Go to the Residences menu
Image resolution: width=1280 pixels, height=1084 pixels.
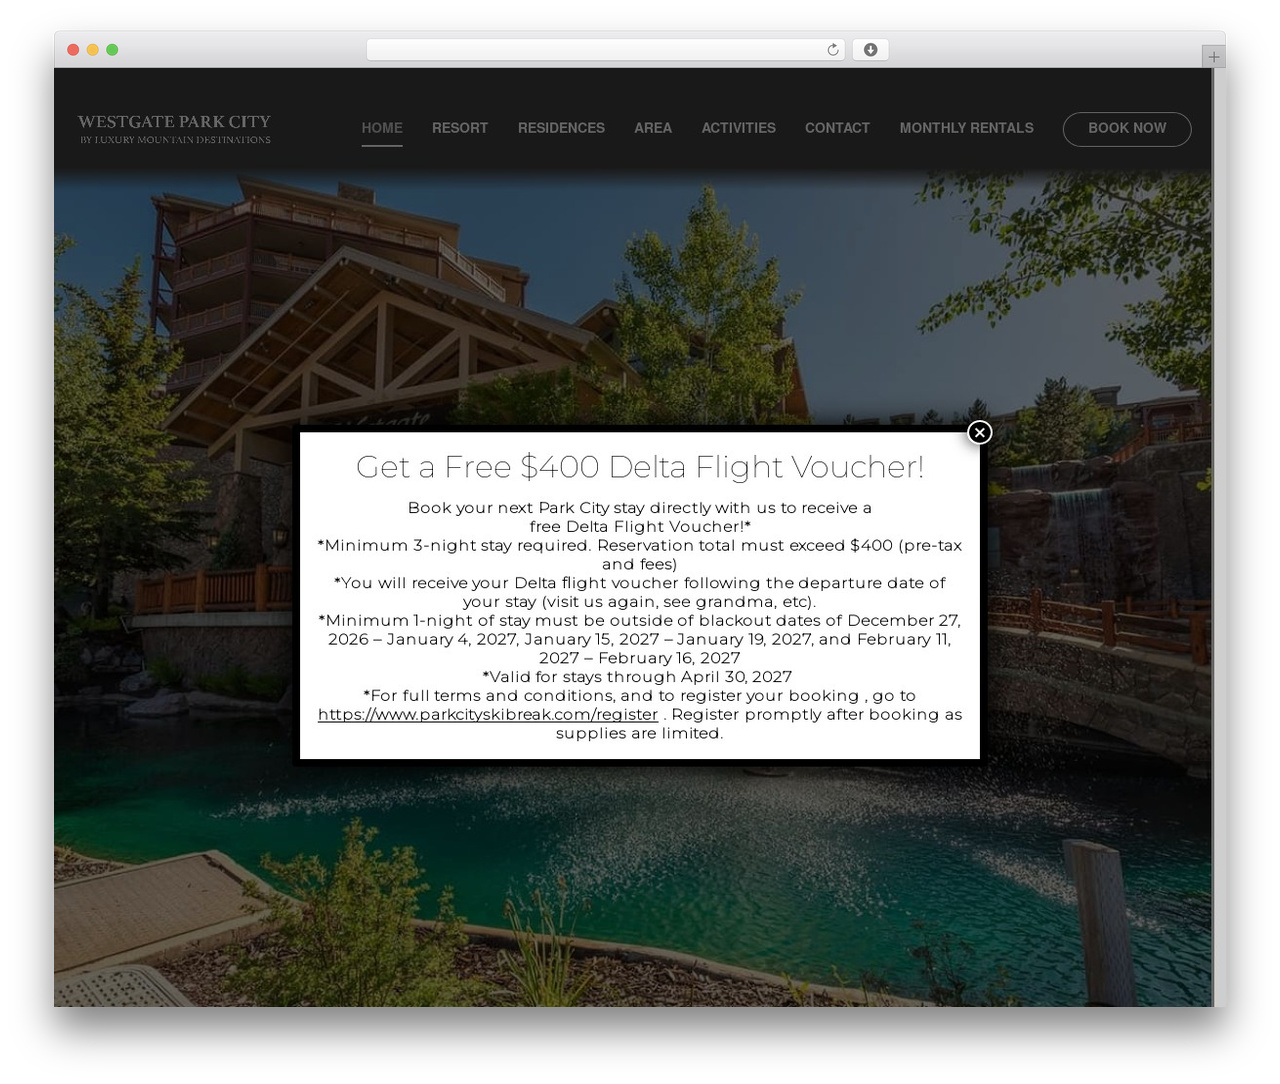(x=561, y=128)
